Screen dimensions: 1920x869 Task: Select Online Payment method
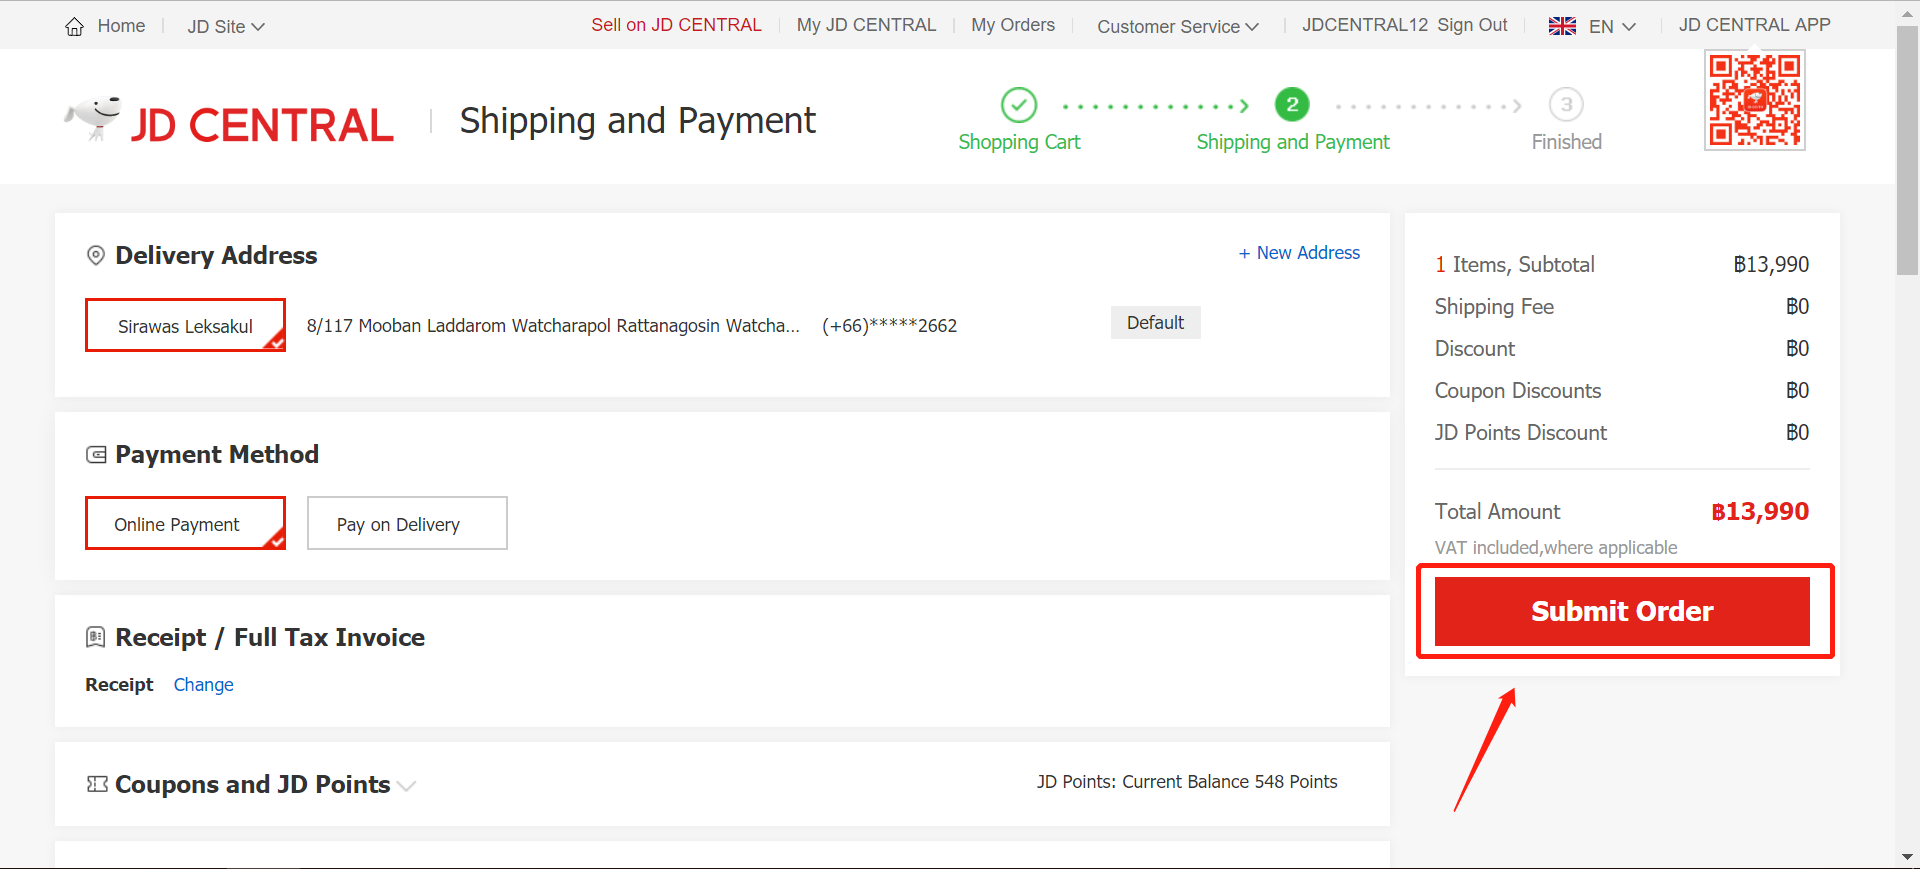click(x=185, y=523)
